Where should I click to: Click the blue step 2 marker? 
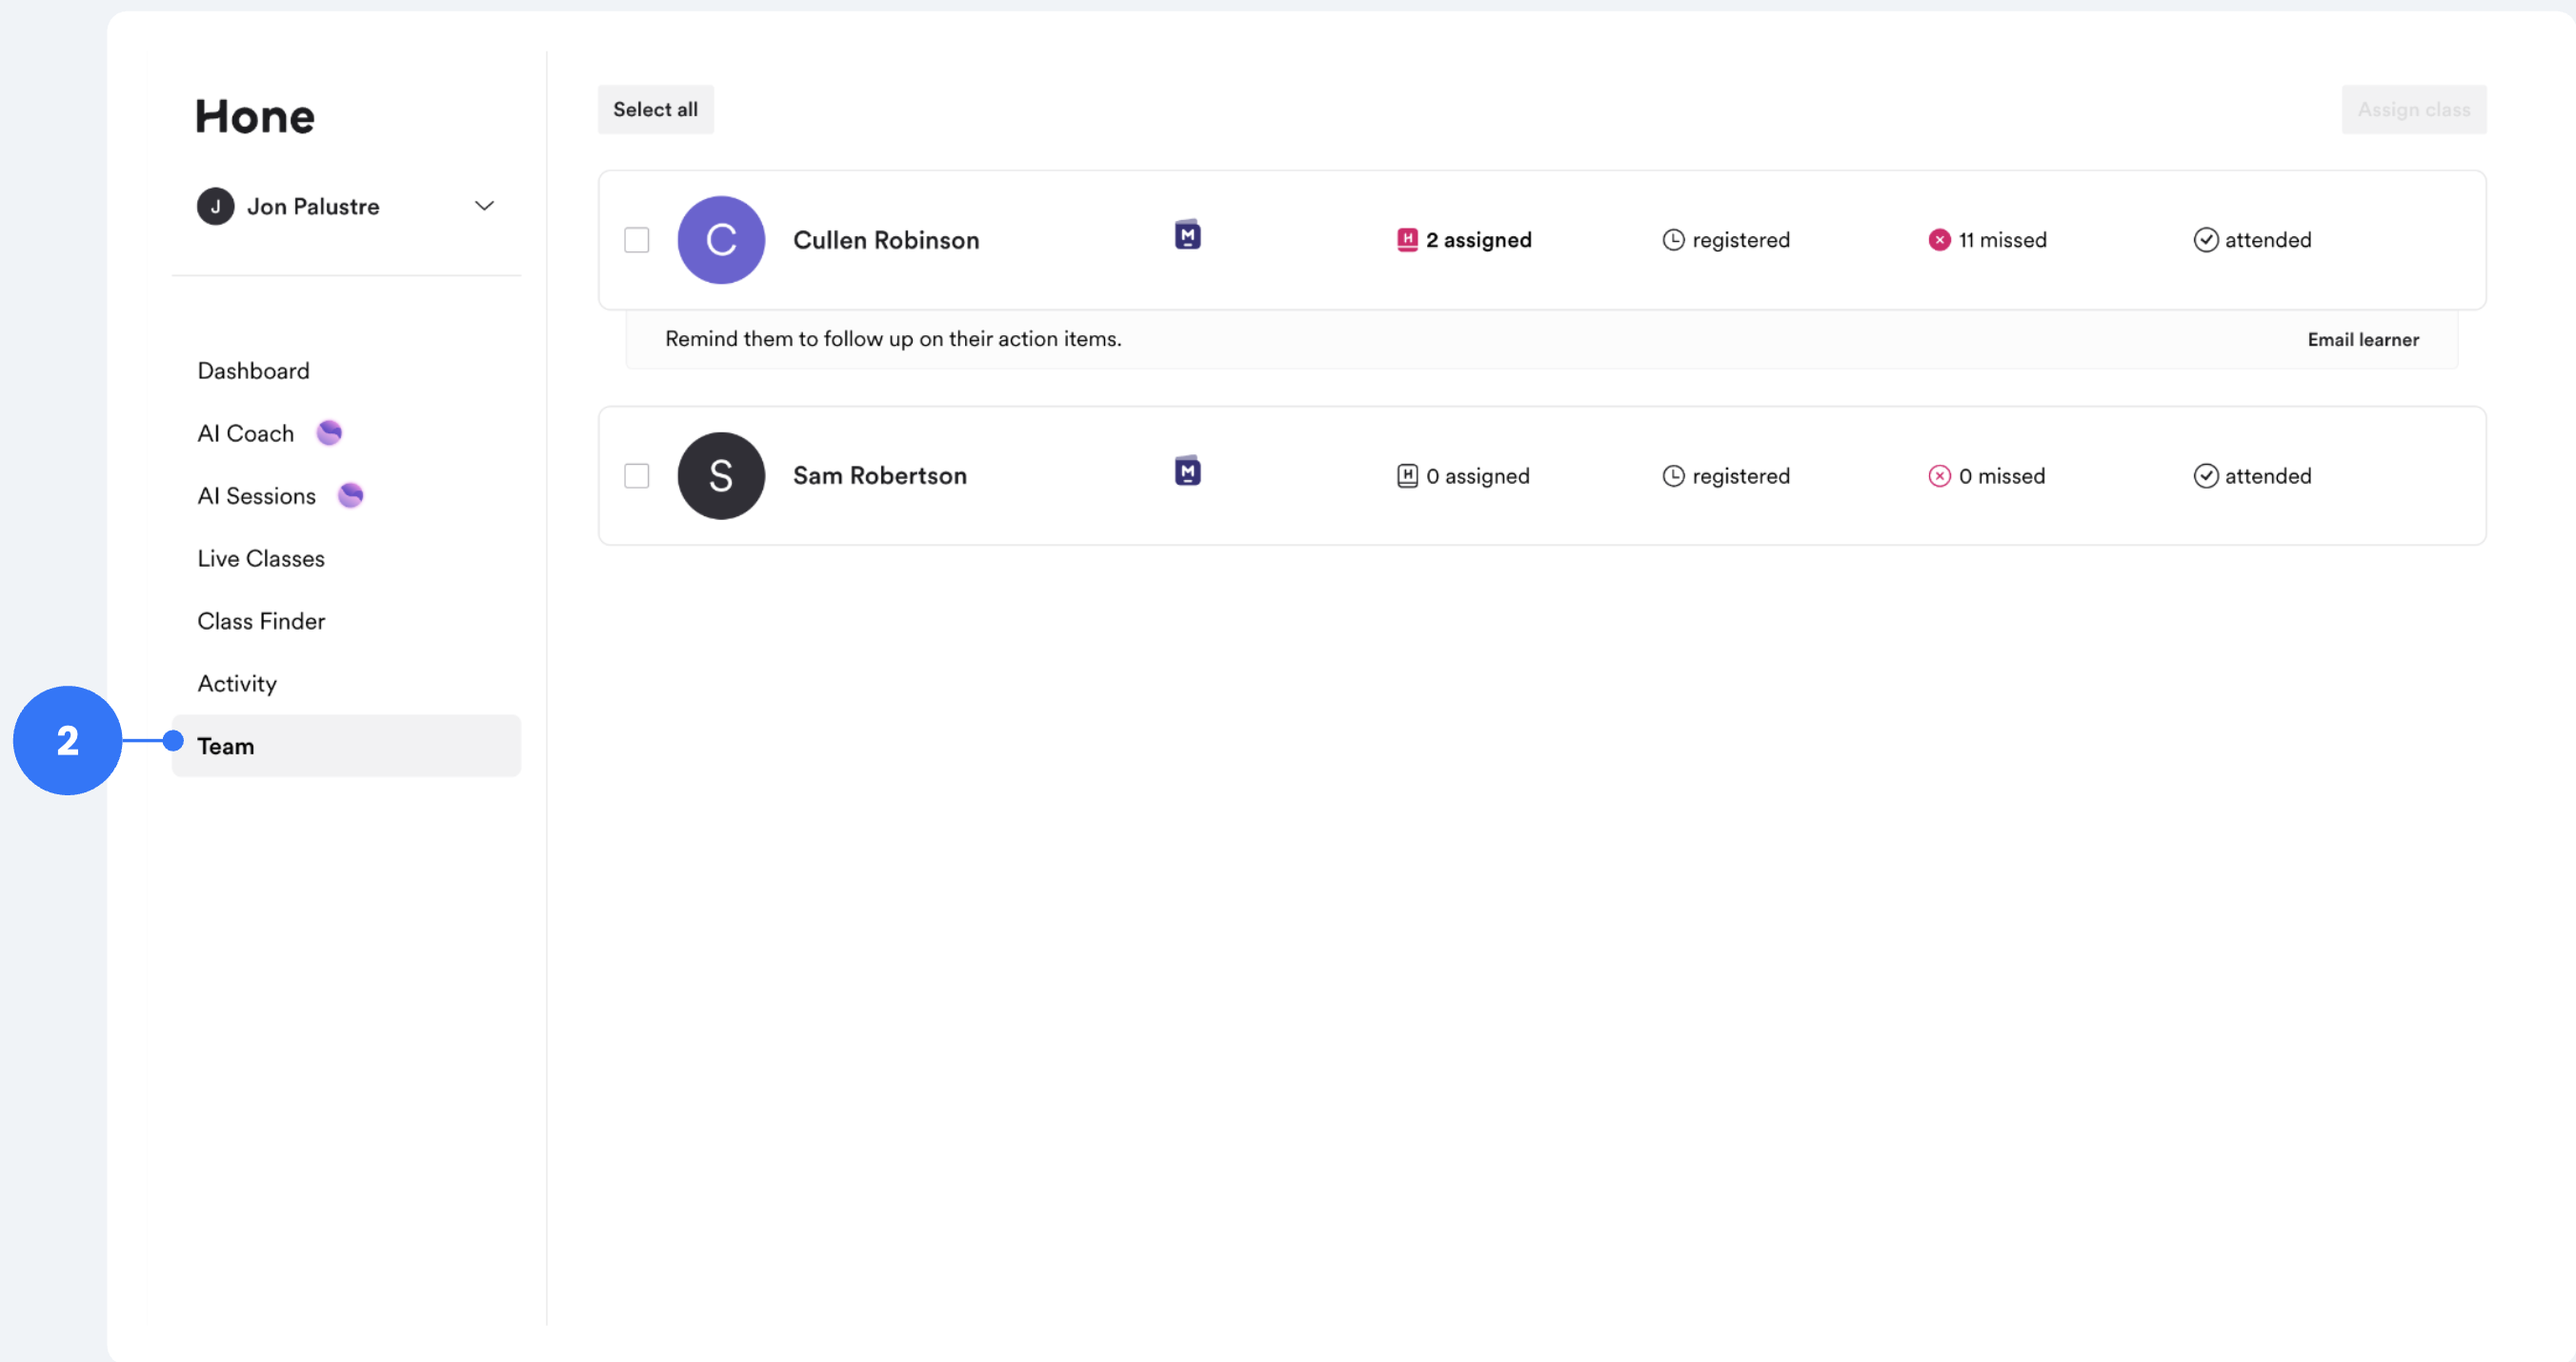coord(67,741)
